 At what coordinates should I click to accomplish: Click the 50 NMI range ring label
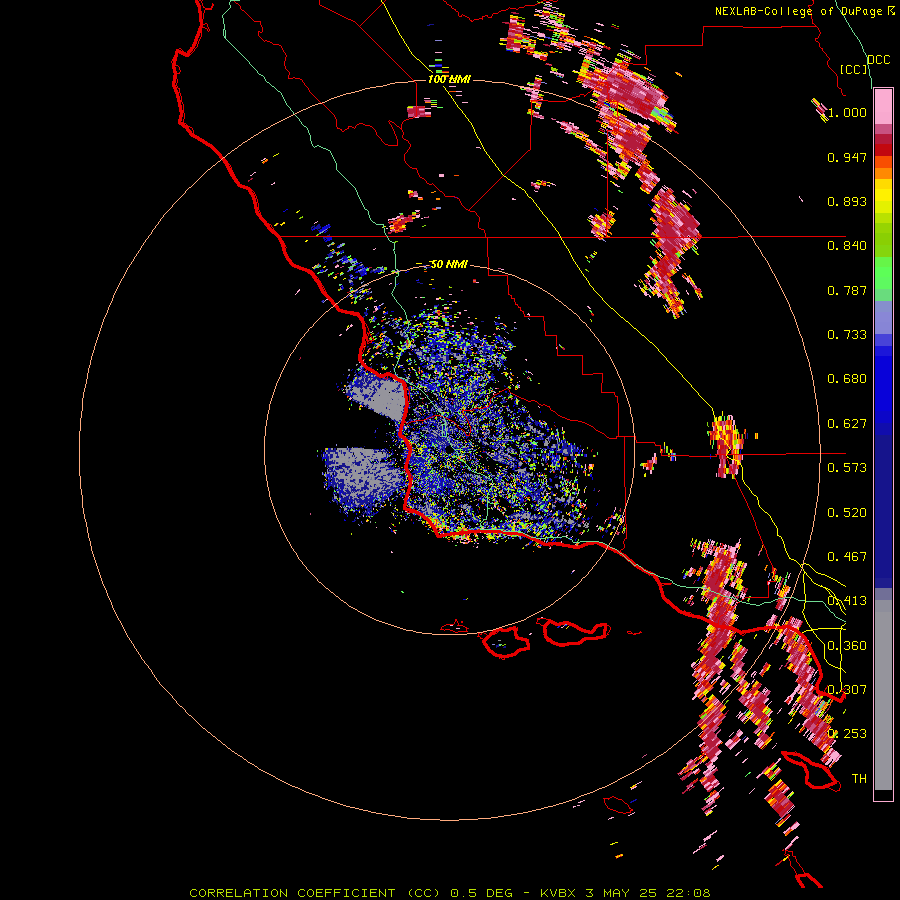coord(449,265)
